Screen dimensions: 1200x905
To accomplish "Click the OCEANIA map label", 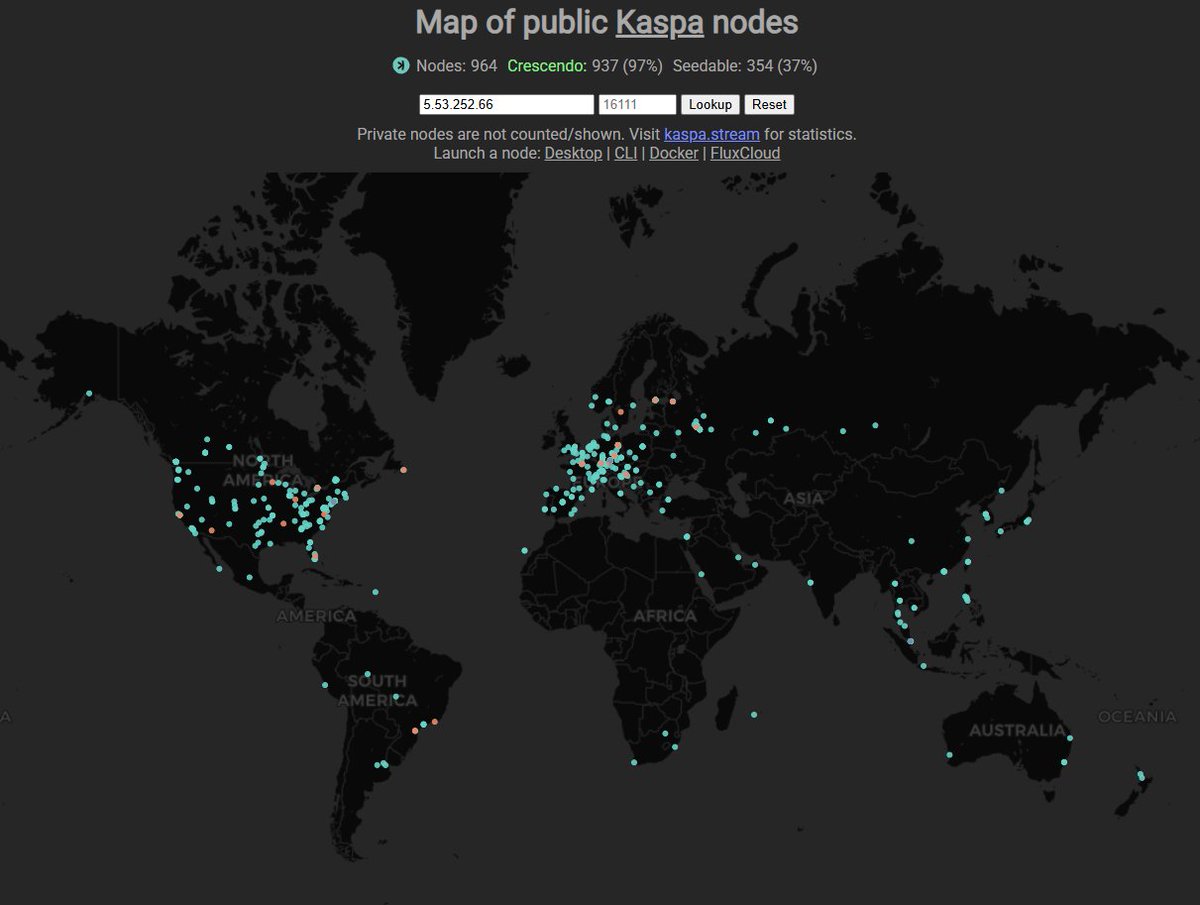I will click(x=1137, y=717).
